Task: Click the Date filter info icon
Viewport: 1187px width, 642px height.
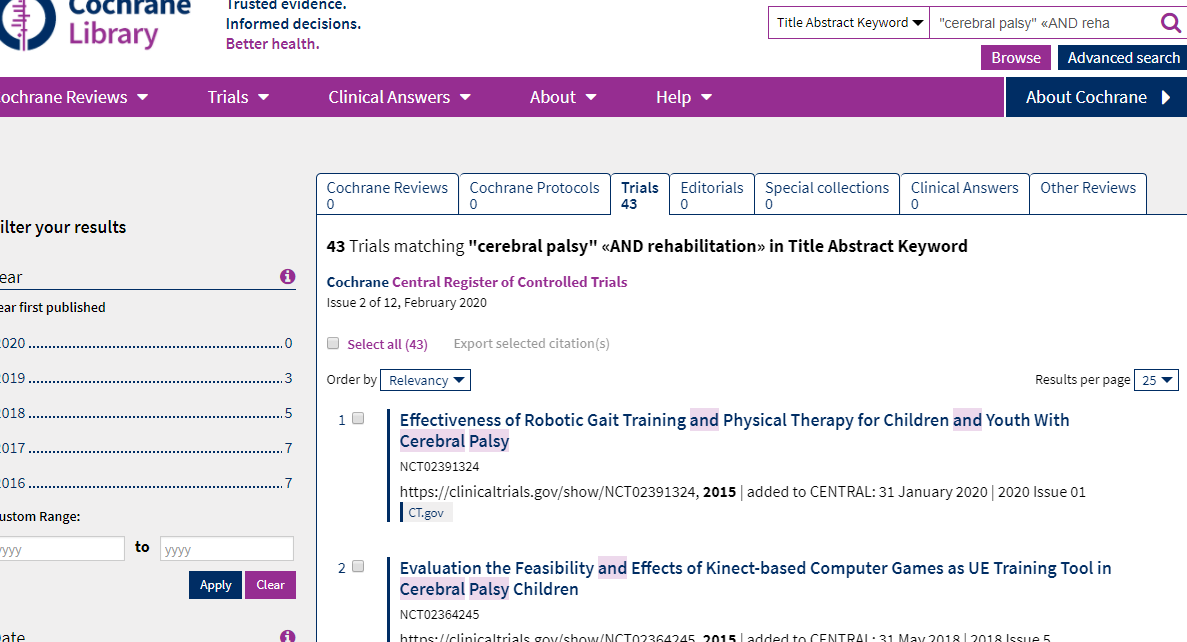Action: click(x=287, y=636)
